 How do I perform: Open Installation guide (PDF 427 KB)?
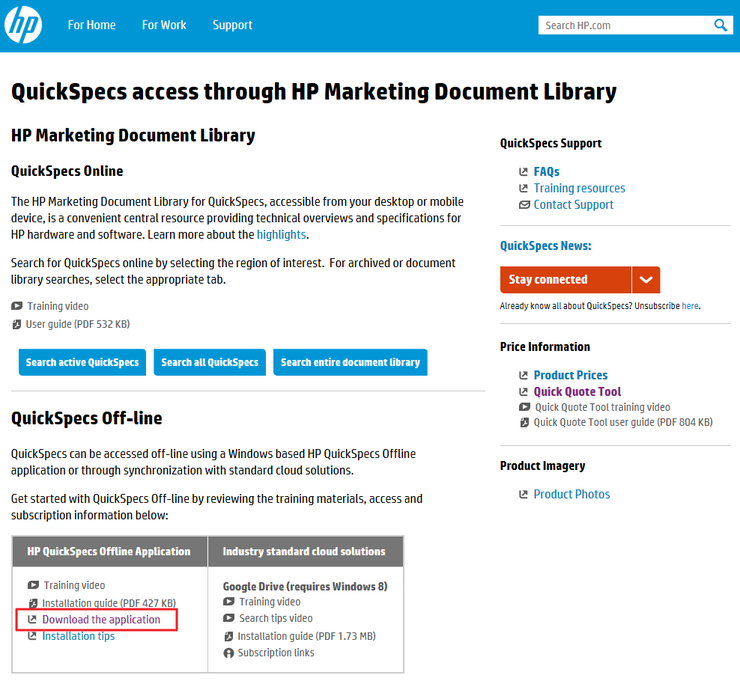tap(109, 603)
